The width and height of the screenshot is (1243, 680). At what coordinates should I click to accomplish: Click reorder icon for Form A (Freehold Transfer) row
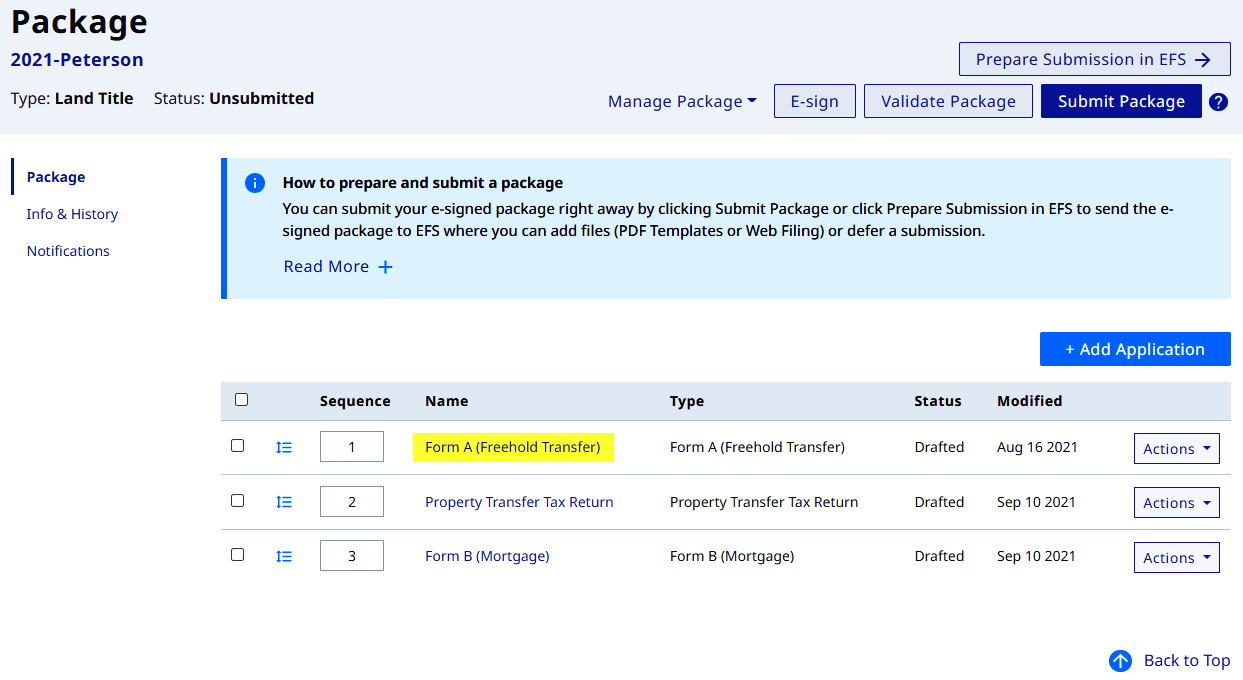coord(284,448)
